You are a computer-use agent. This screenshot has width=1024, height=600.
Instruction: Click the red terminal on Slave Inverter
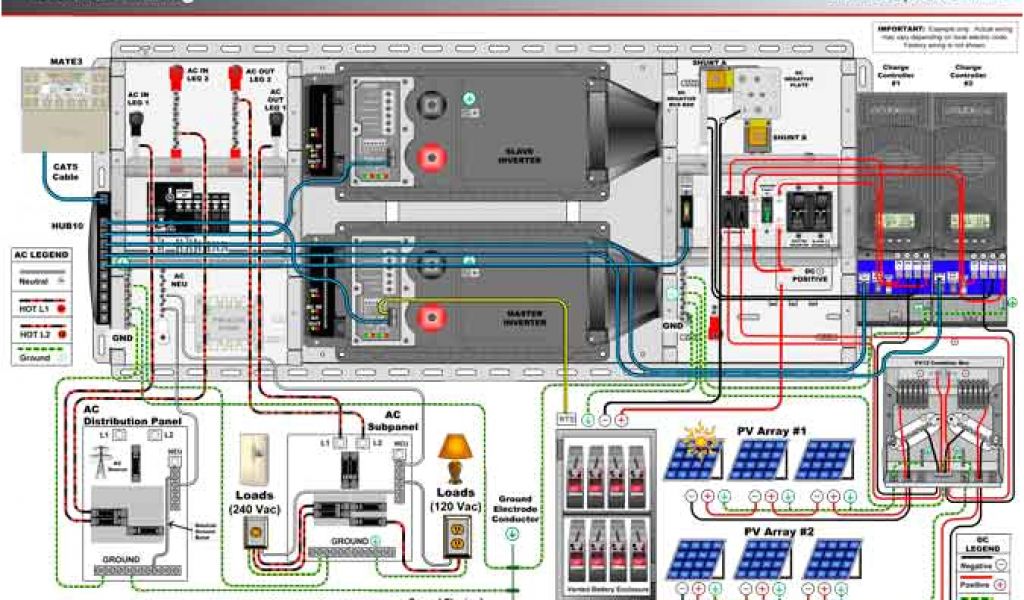(x=430, y=157)
